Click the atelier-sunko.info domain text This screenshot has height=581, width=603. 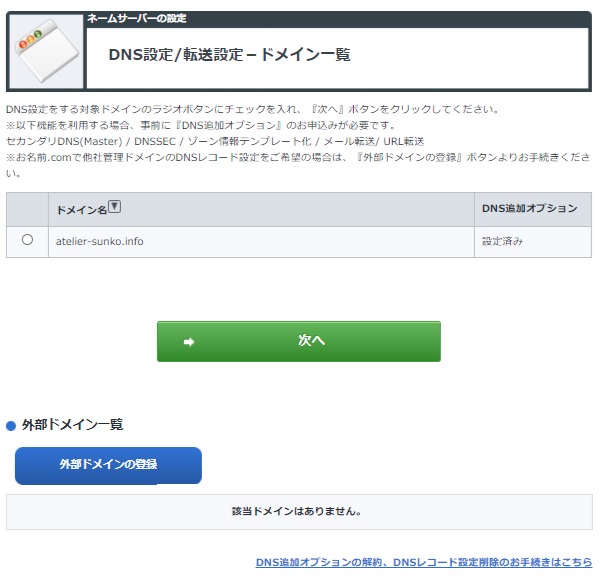[x=100, y=241]
